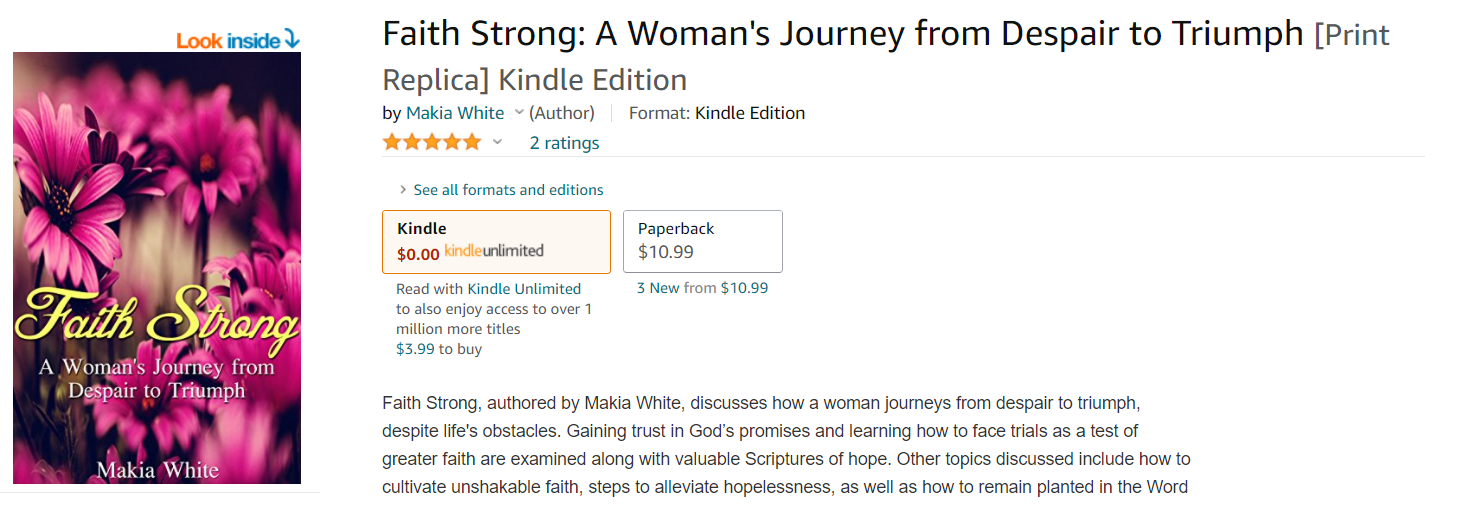Image resolution: width=1459 pixels, height=506 pixels.
Task: Click the kindleunlimited logo in Kindle box
Action: pyautogui.click(x=494, y=251)
